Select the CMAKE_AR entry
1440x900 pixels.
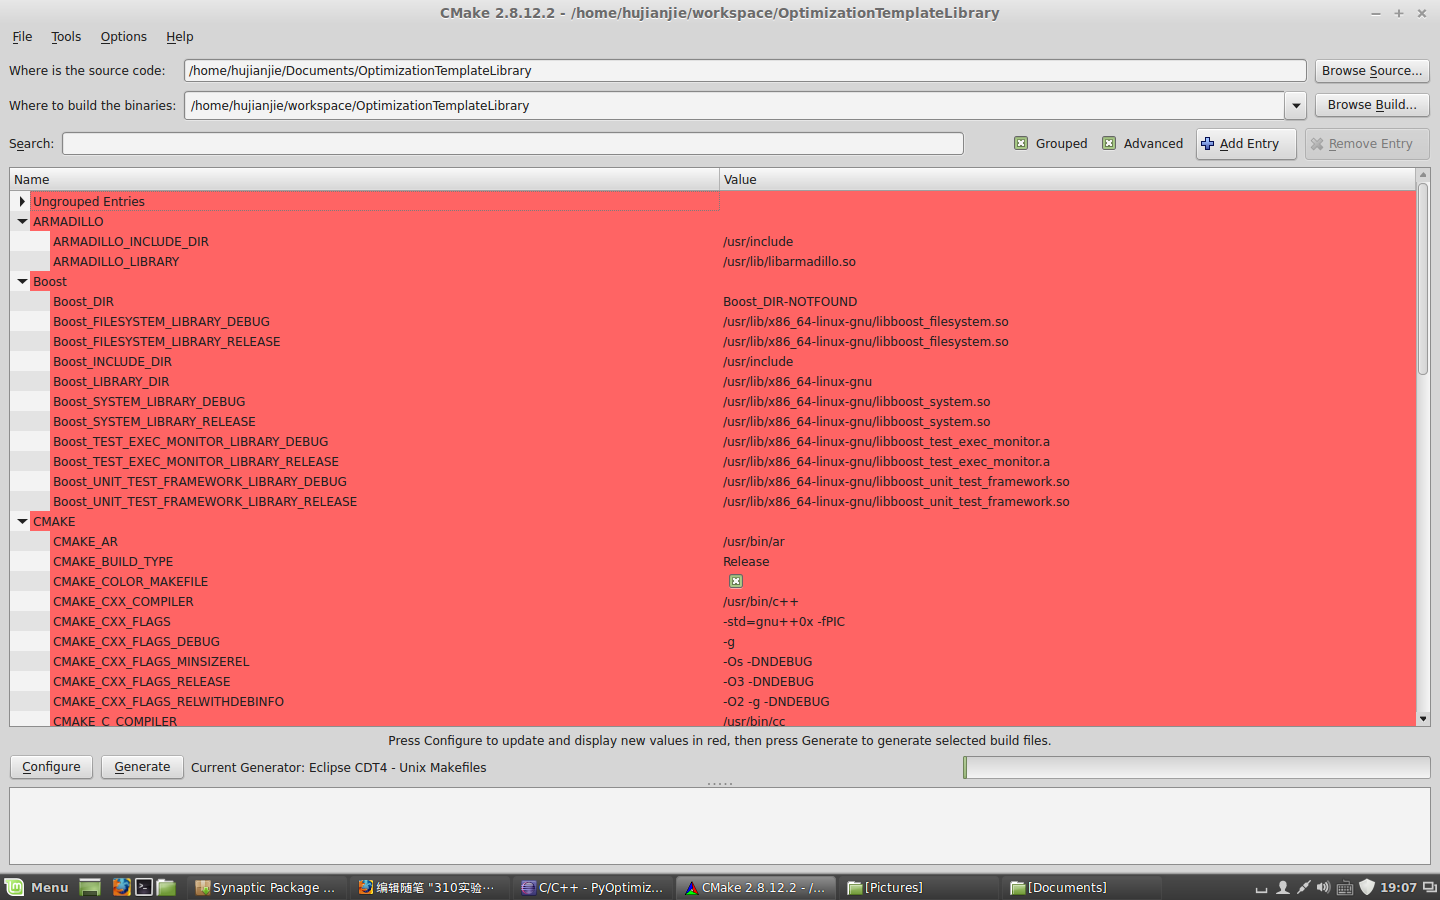pos(85,541)
